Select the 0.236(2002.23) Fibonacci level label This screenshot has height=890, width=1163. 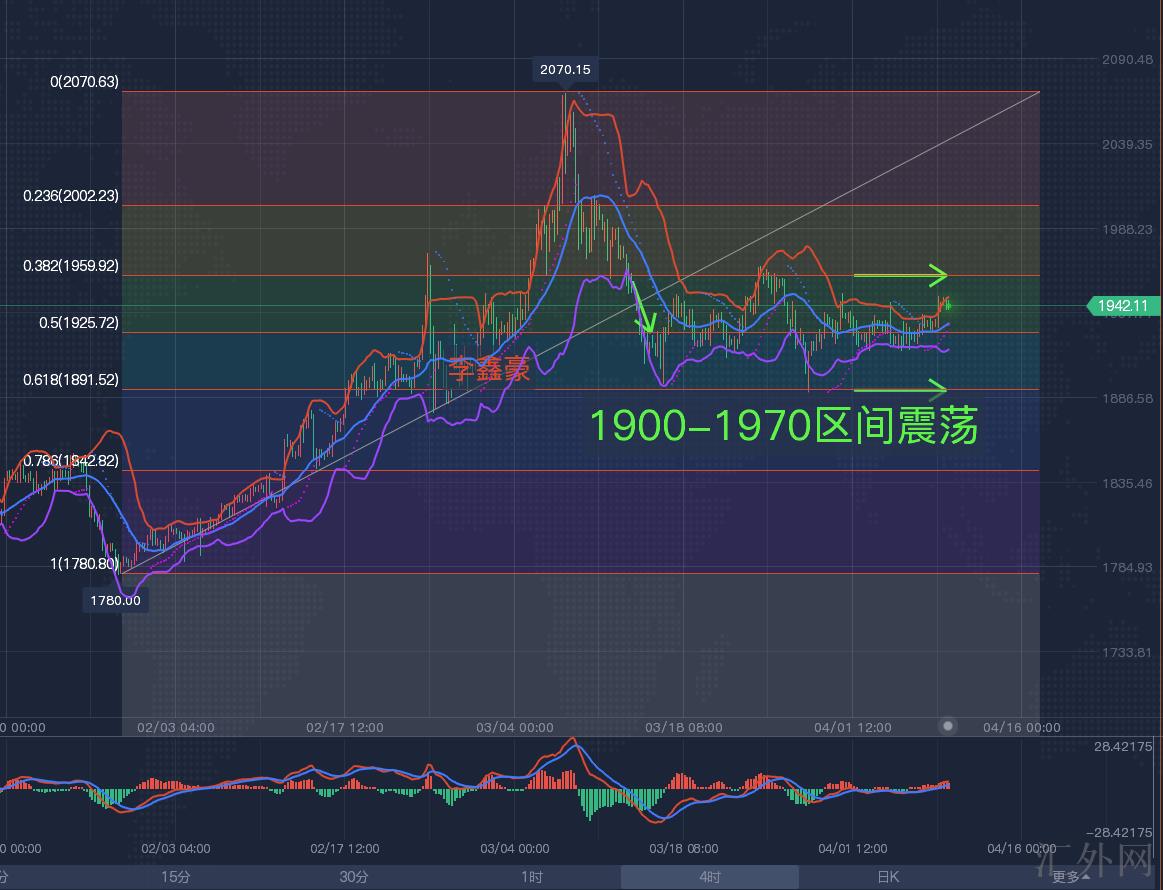tap(70, 196)
